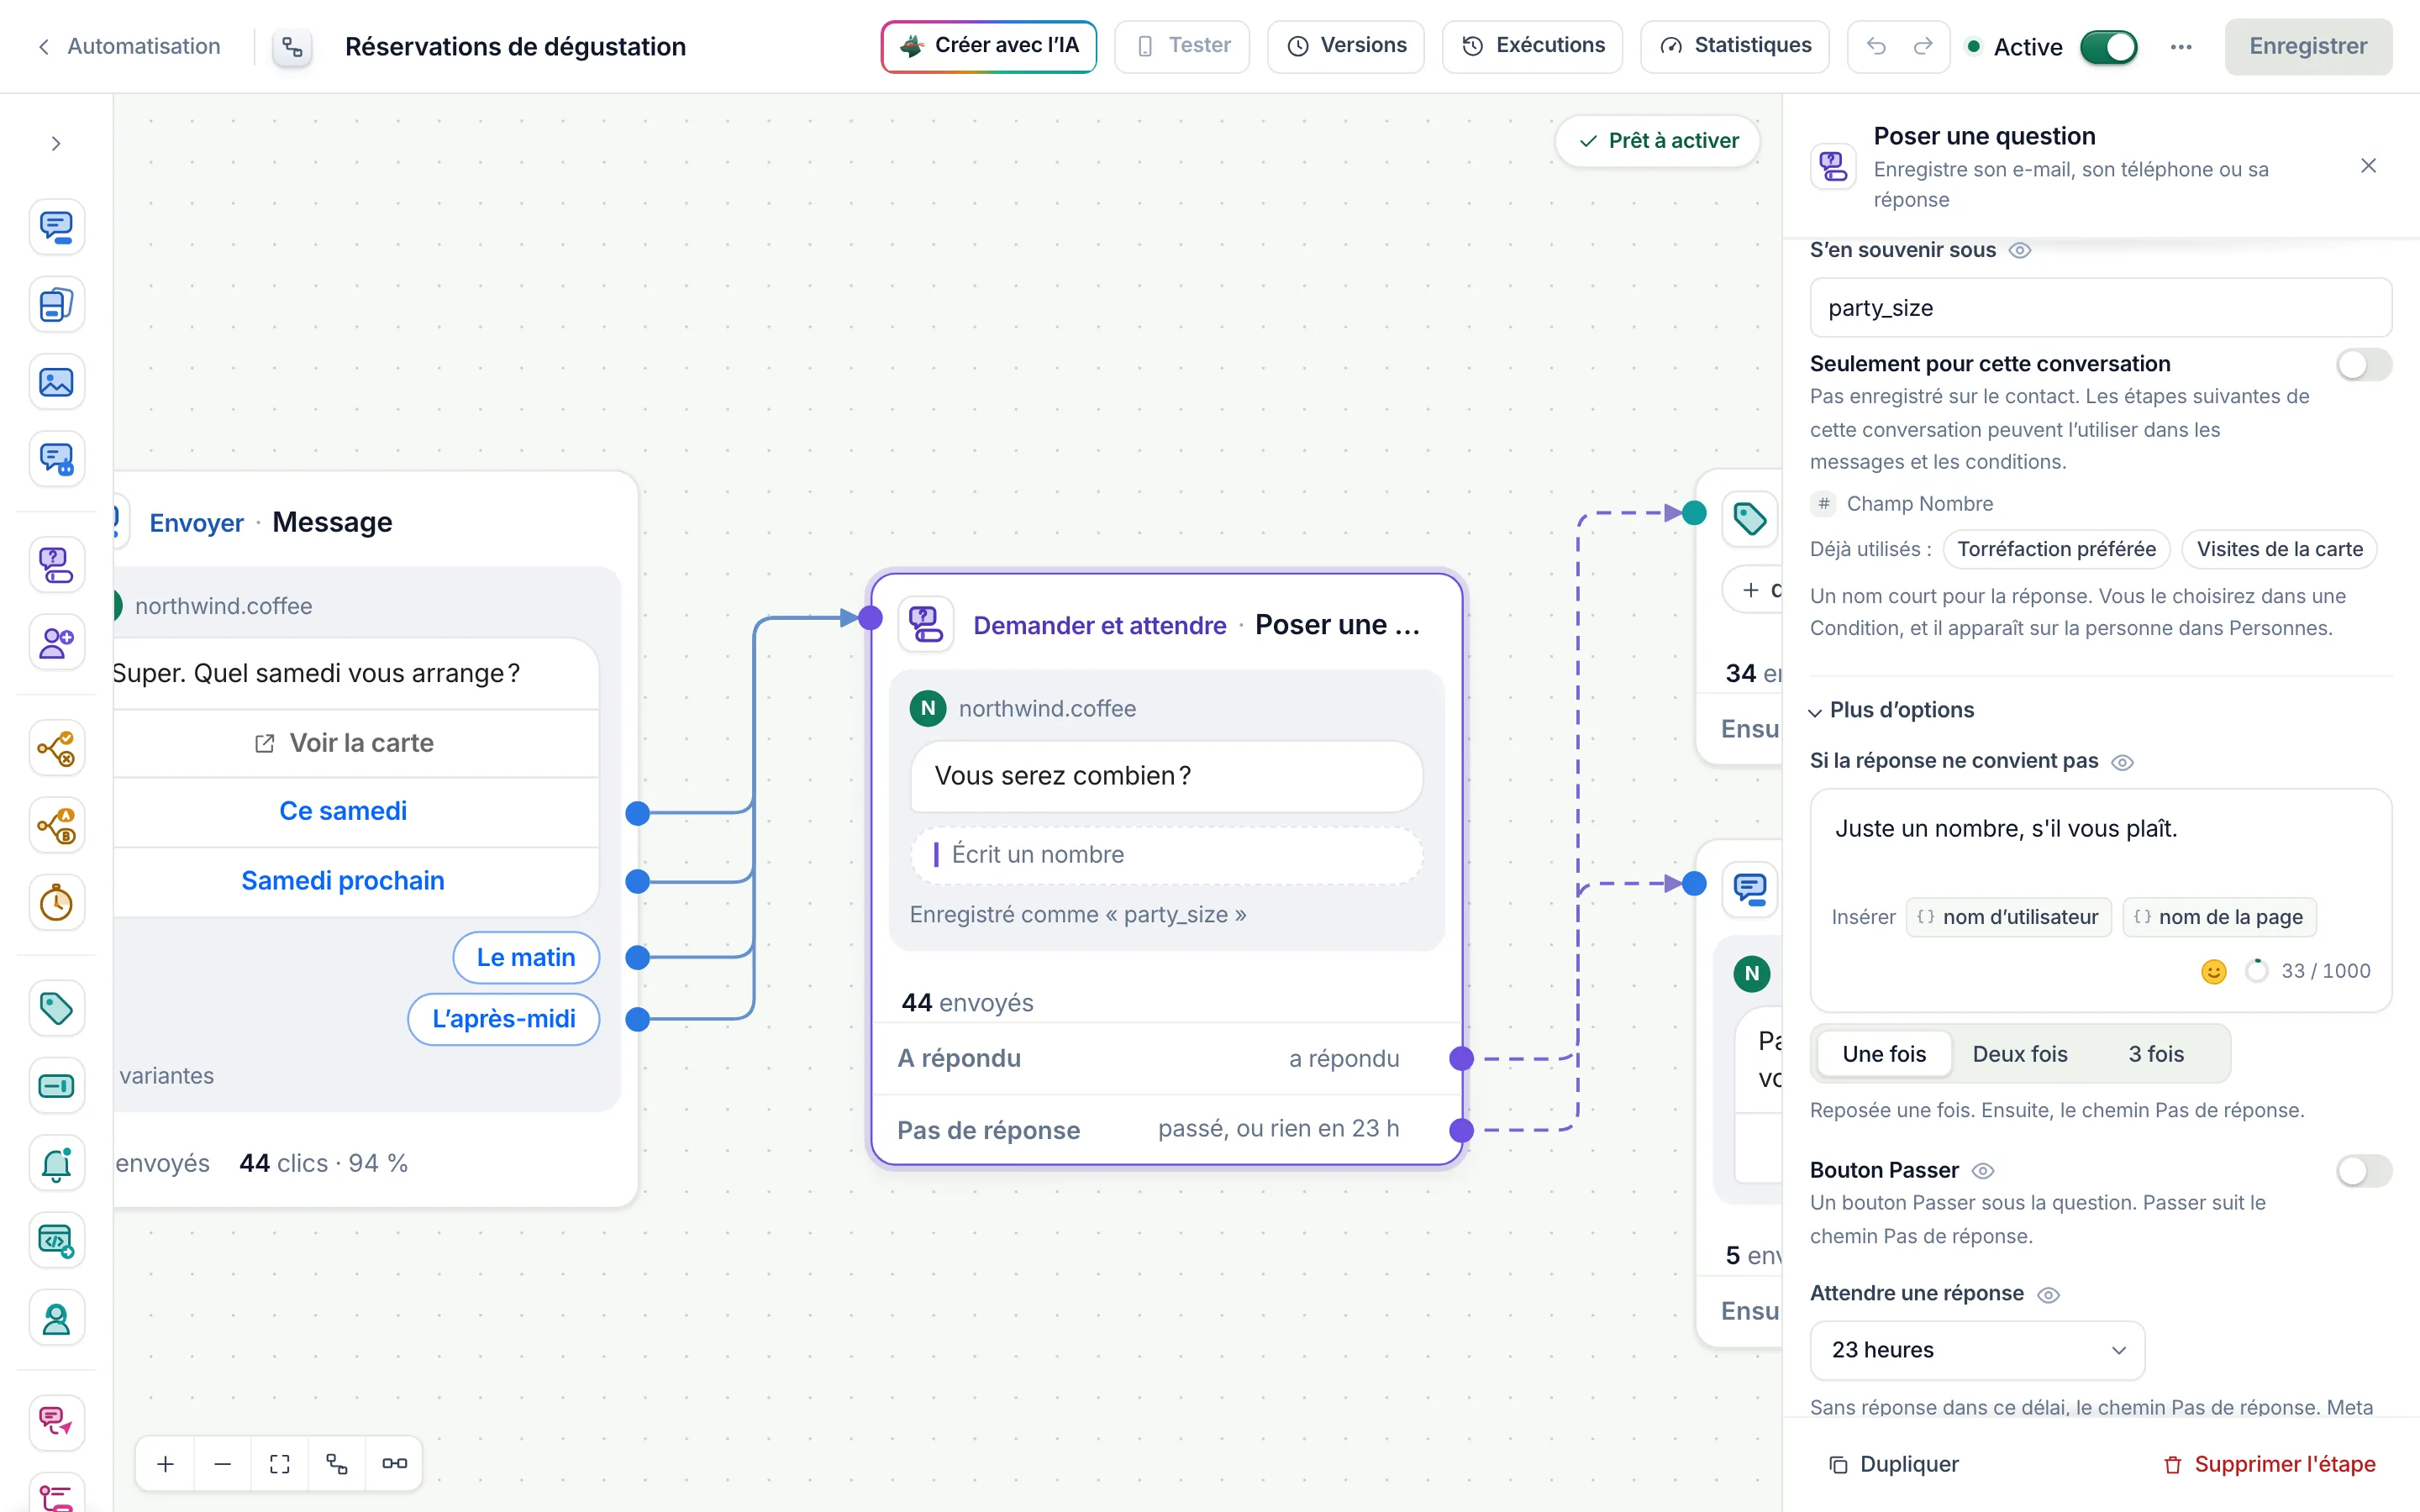This screenshot has width=2420, height=1512.
Task: Go back to Automatisation
Action: (x=129, y=47)
